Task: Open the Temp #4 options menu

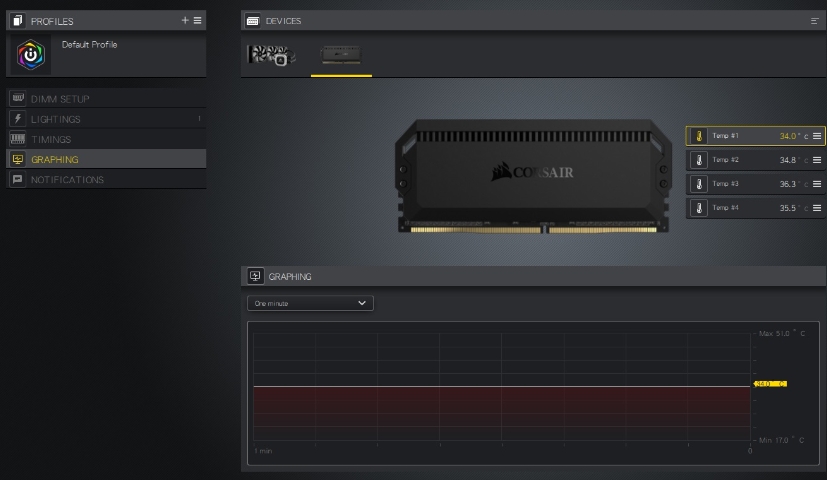Action: [x=817, y=208]
